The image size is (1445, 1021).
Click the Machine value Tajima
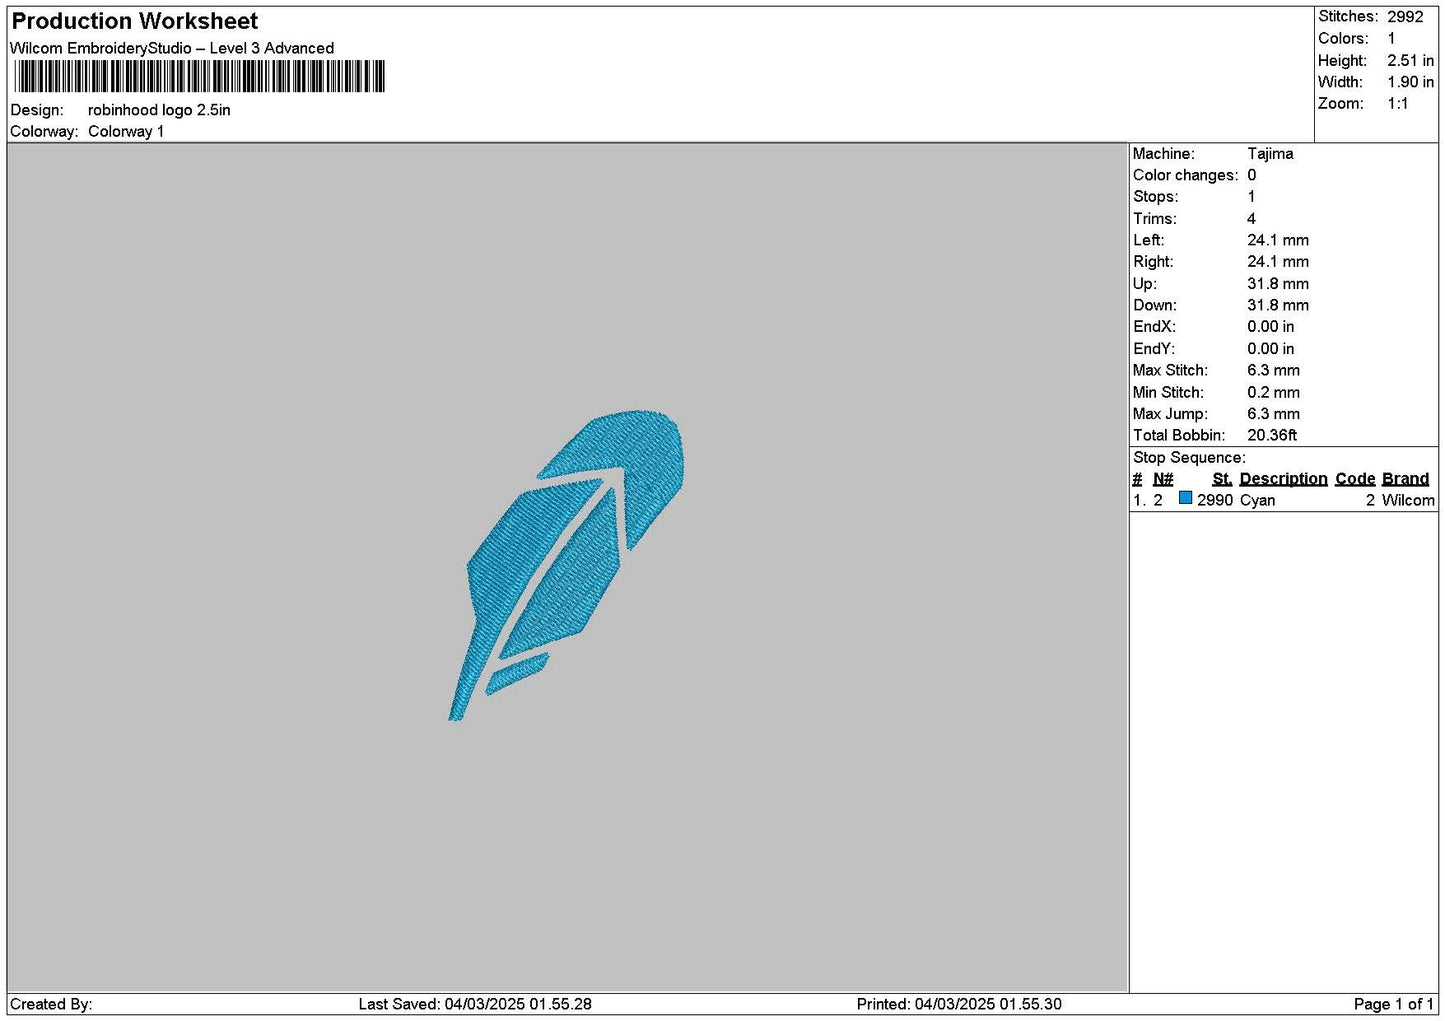pos(1270,153)
